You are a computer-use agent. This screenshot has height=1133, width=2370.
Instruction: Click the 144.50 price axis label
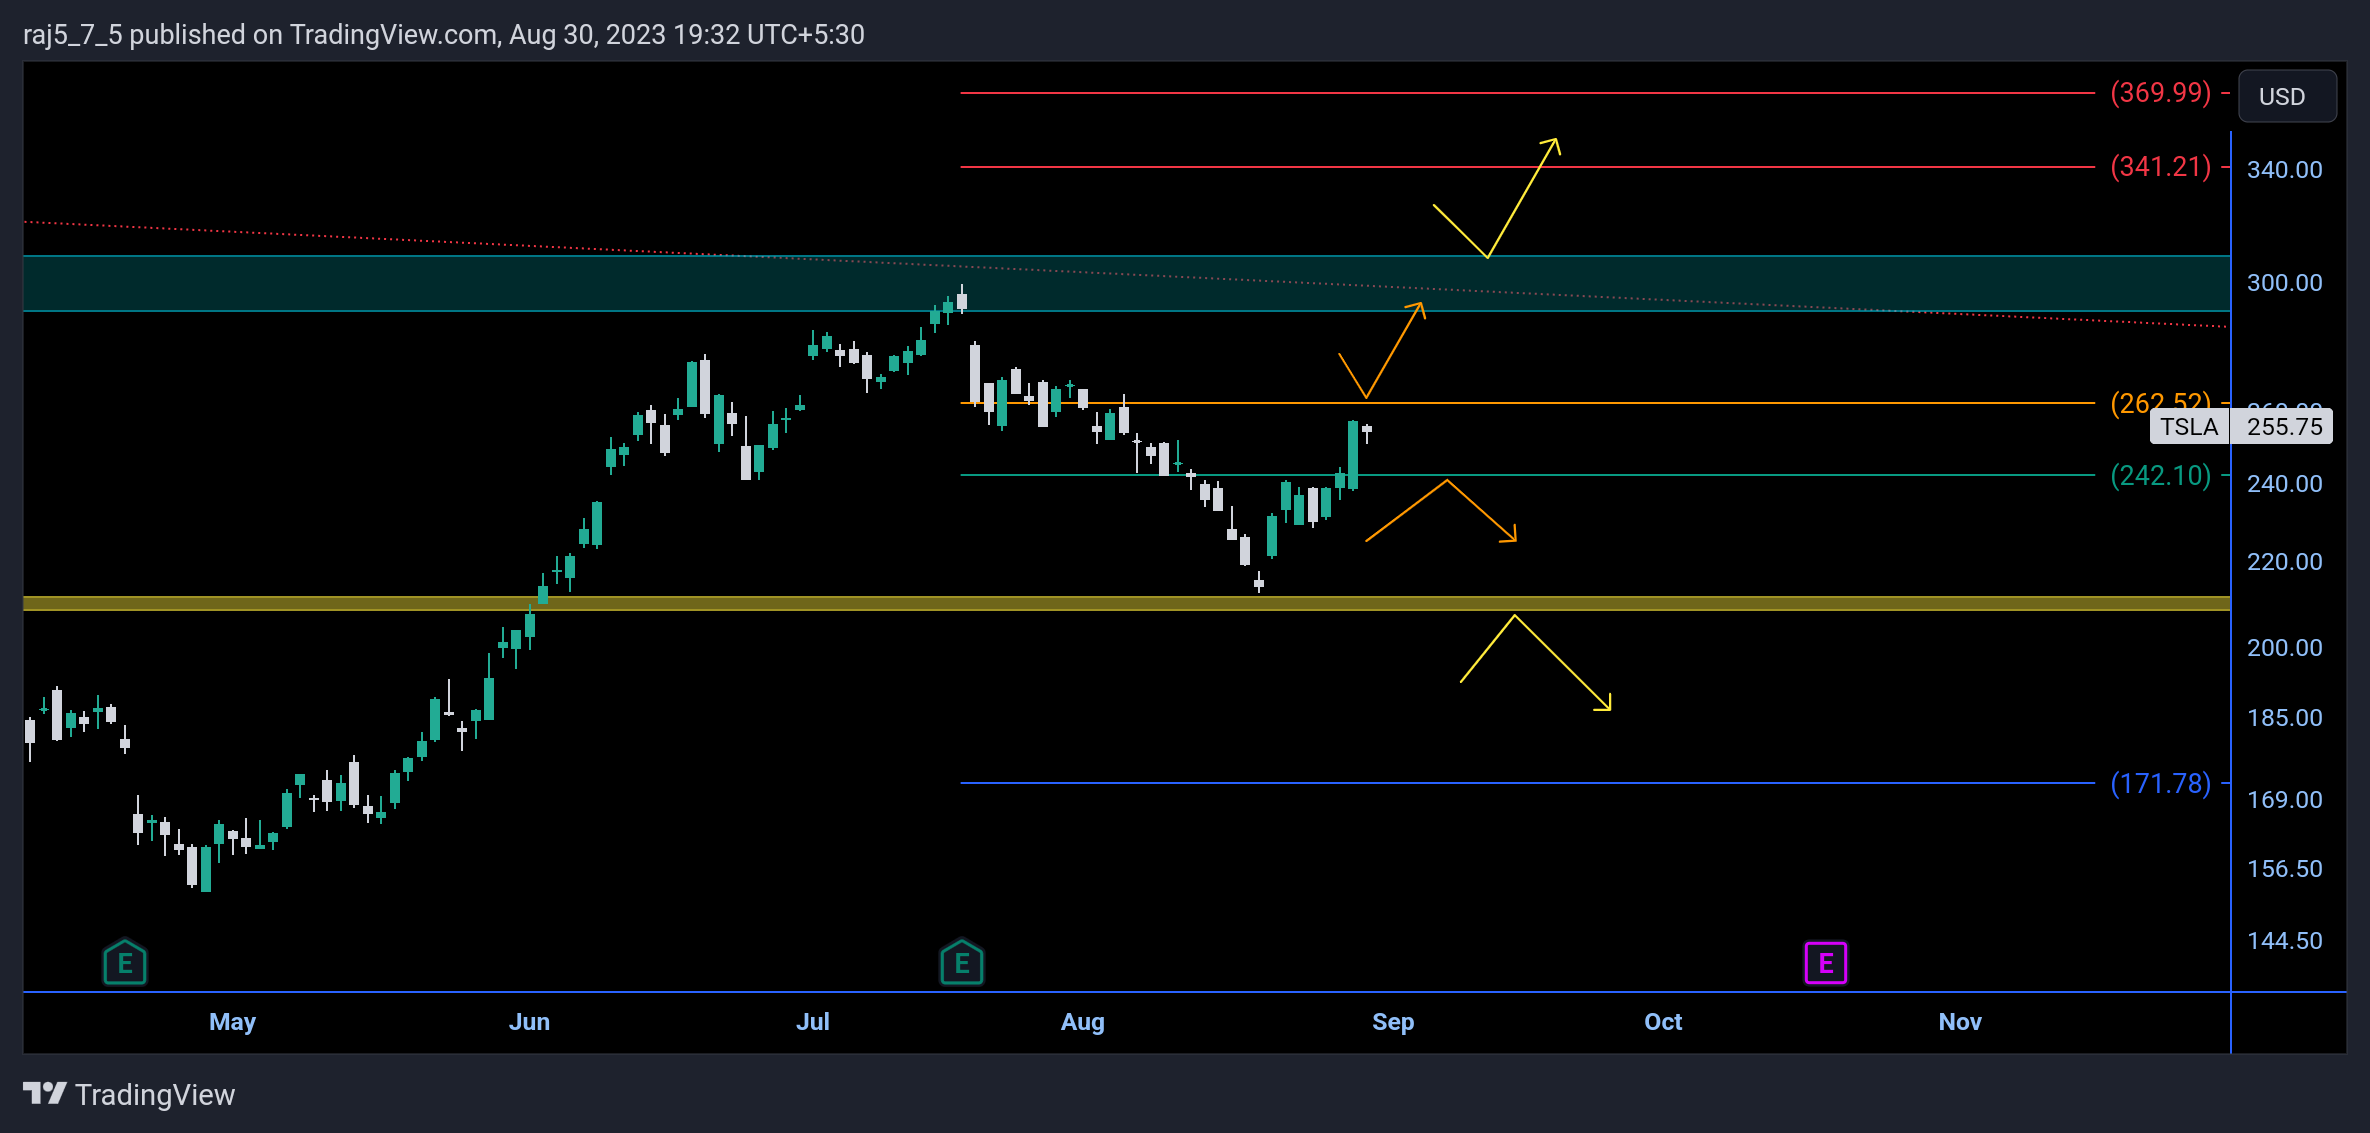pos(2284,941)
